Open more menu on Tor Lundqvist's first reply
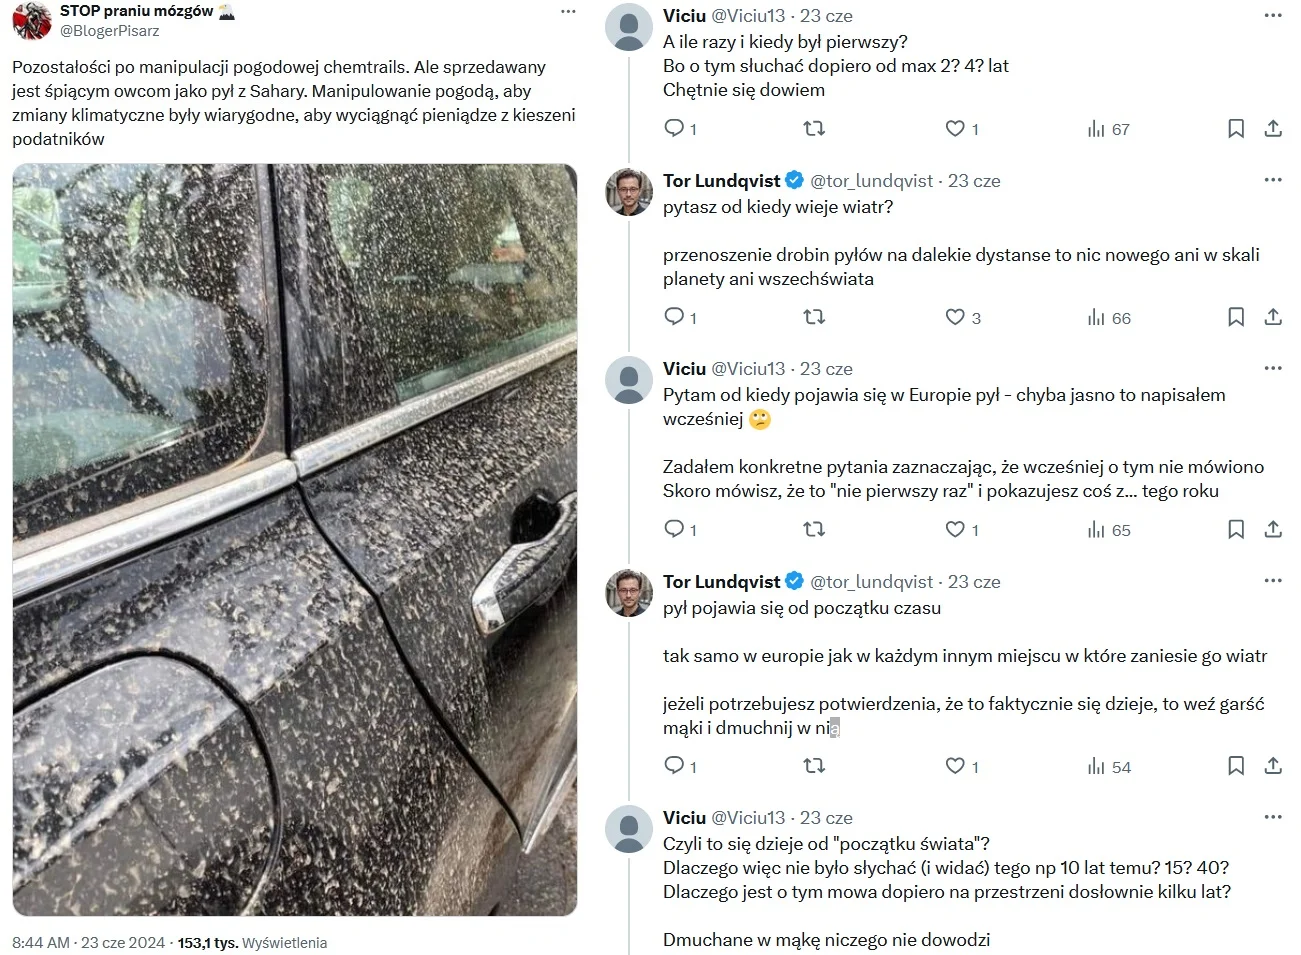The image size is (1301, 955). pyautogui.click(x=1273, y=180)
